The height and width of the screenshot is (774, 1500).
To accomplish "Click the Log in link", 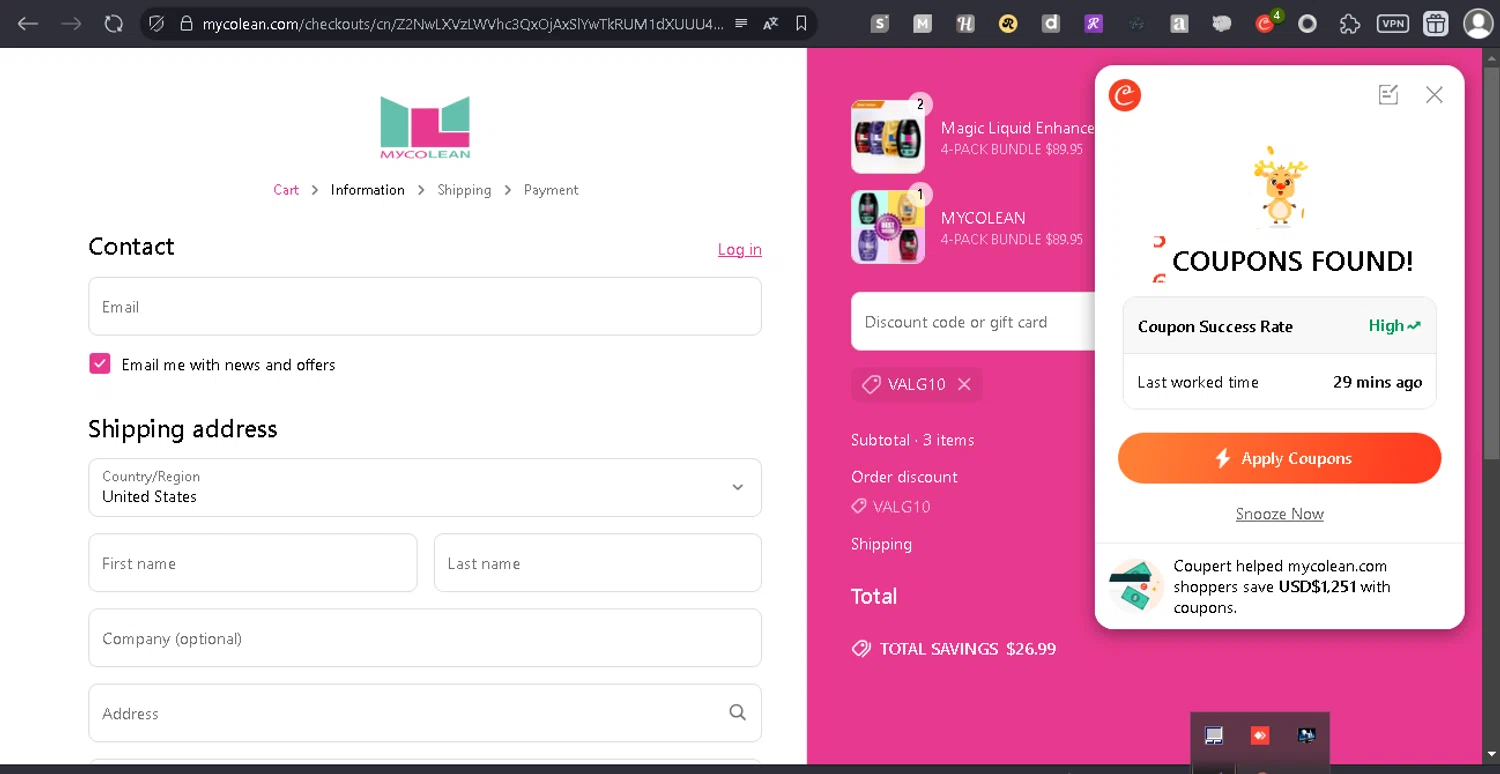I will coord(740,250).
